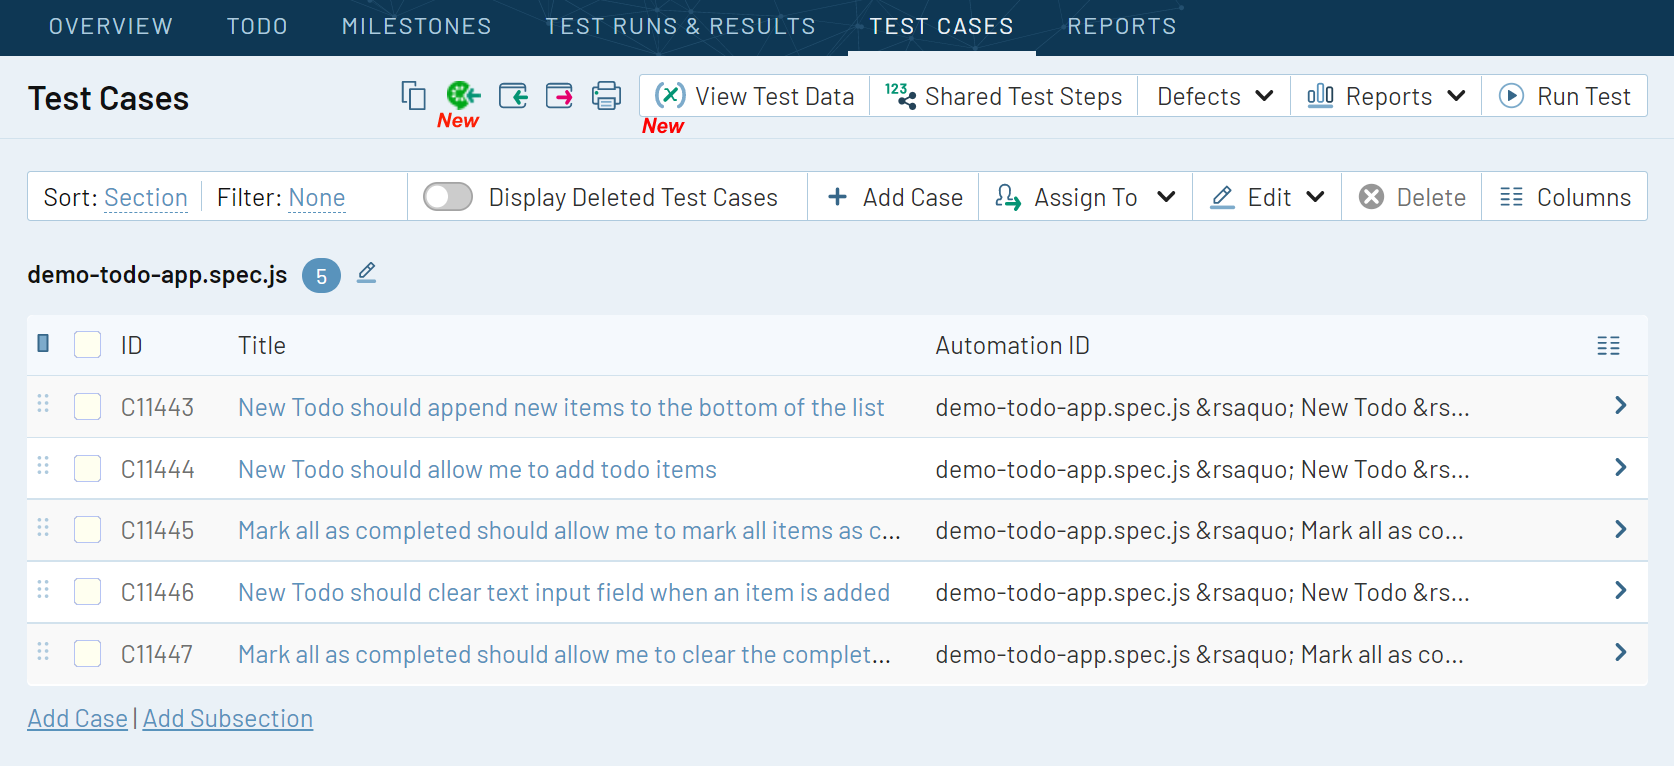Check the box for case C11443
Screen dimensions: 1674x766
tap(88, 407)
